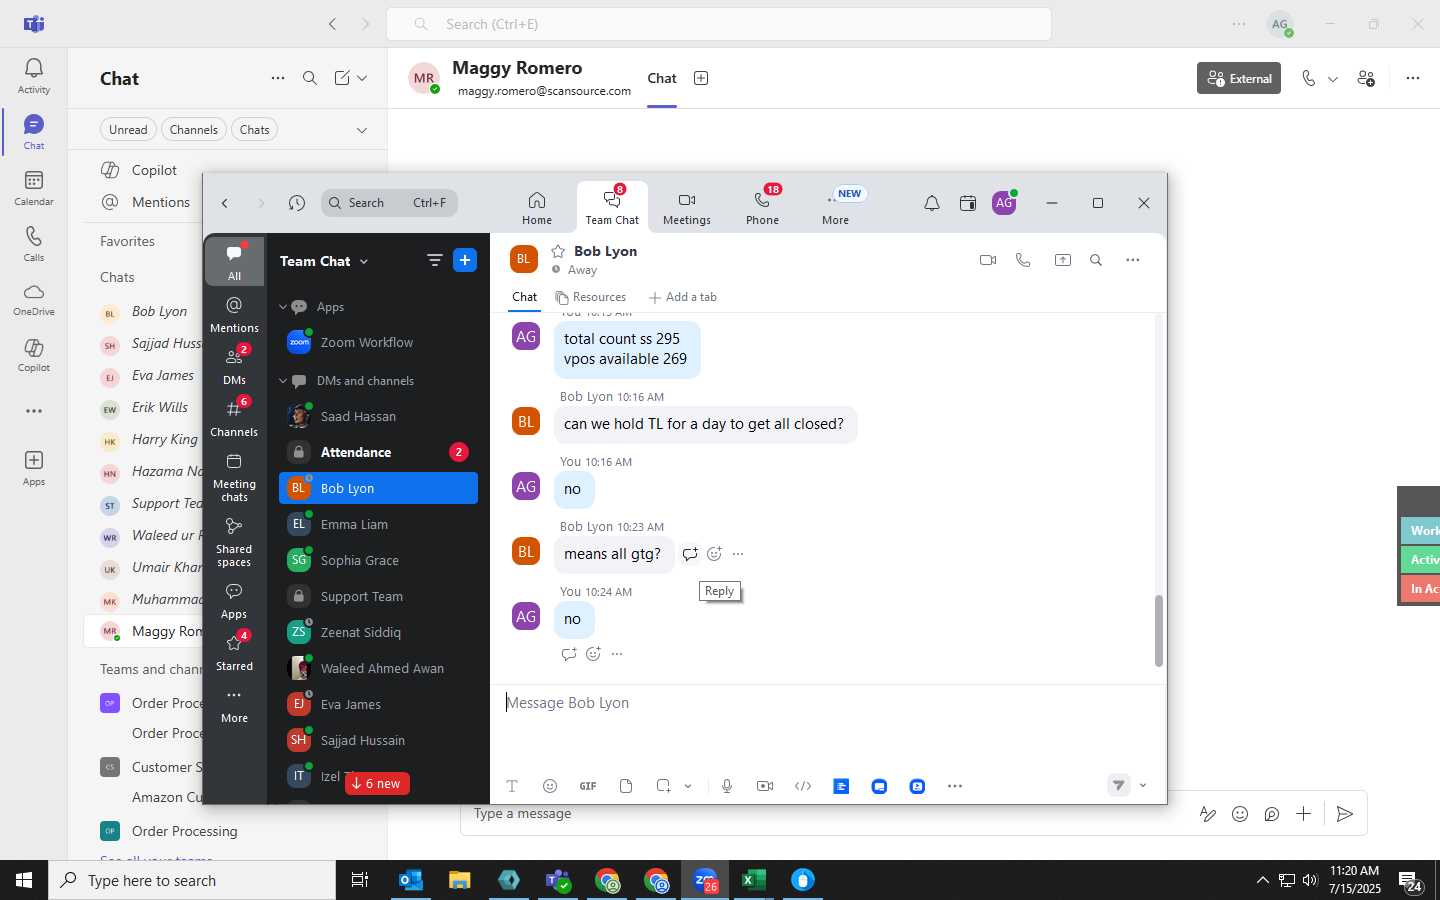This screenshot has width=1440, height=900.
Task: Open the Zoom Workflow app chat
Action: click(x=378, y=342)
